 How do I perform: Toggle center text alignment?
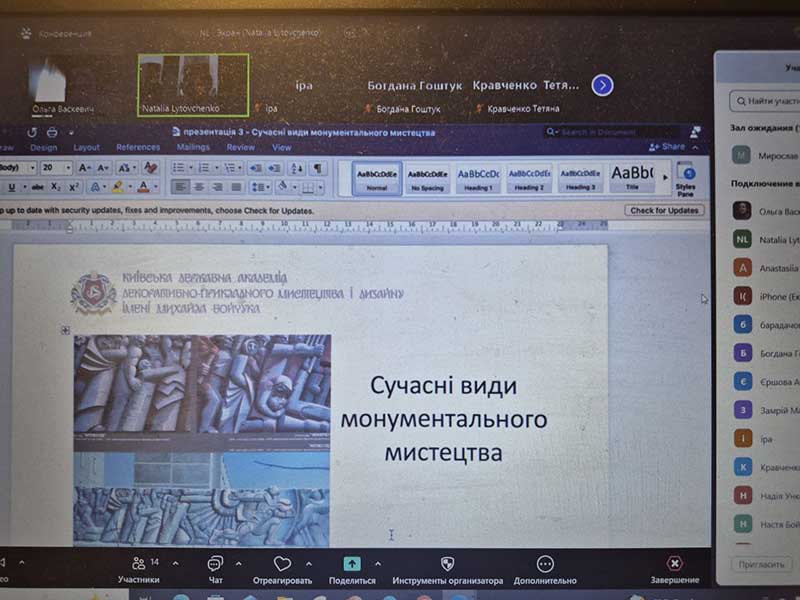(x=199, y=187)
